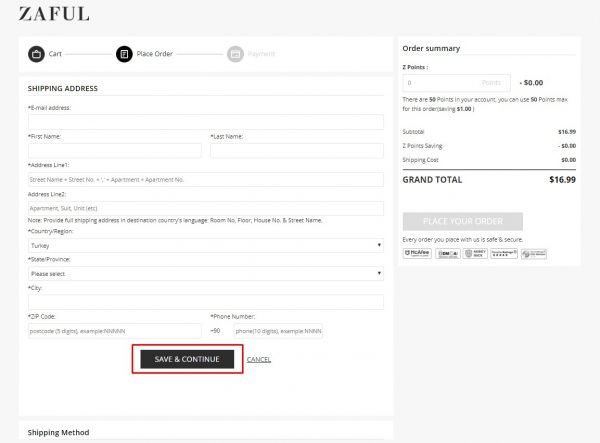Focus the Phone Number field
The height and width of the screenshot is (443, 600).
click(278, 331)
